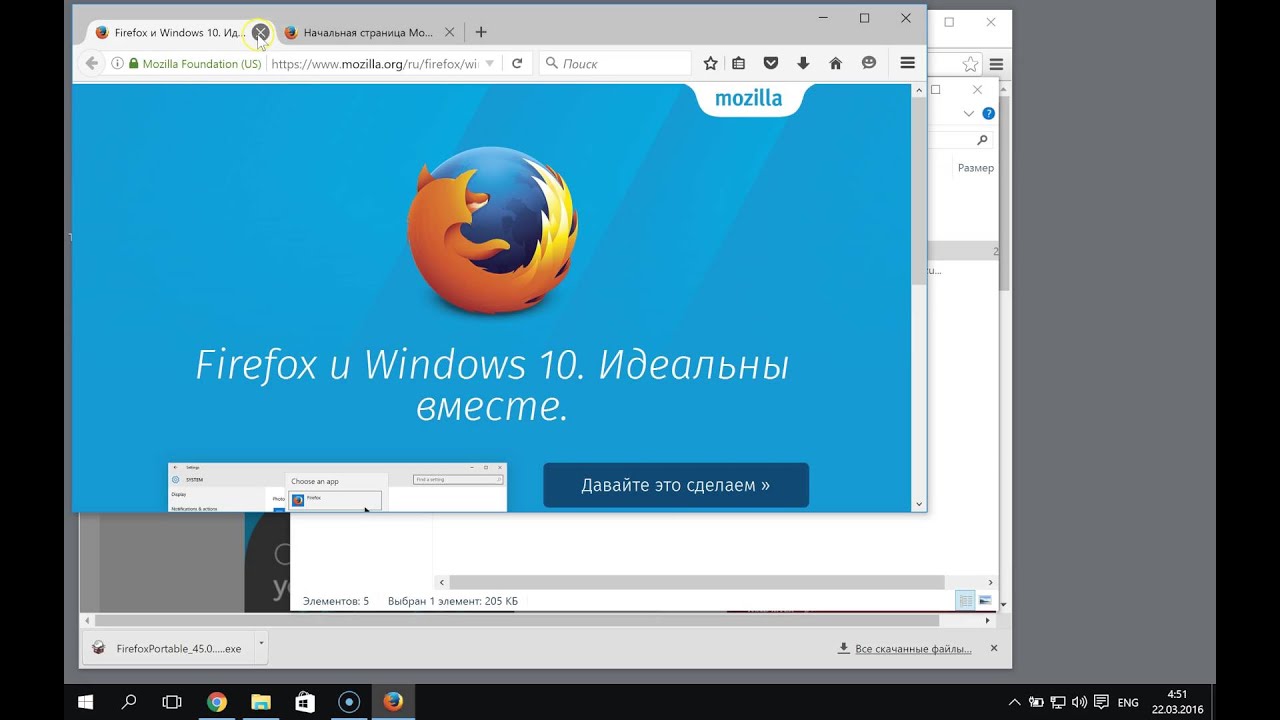Open the Explorer help question icon
1280x720 pixels.
tap(988, 113)
